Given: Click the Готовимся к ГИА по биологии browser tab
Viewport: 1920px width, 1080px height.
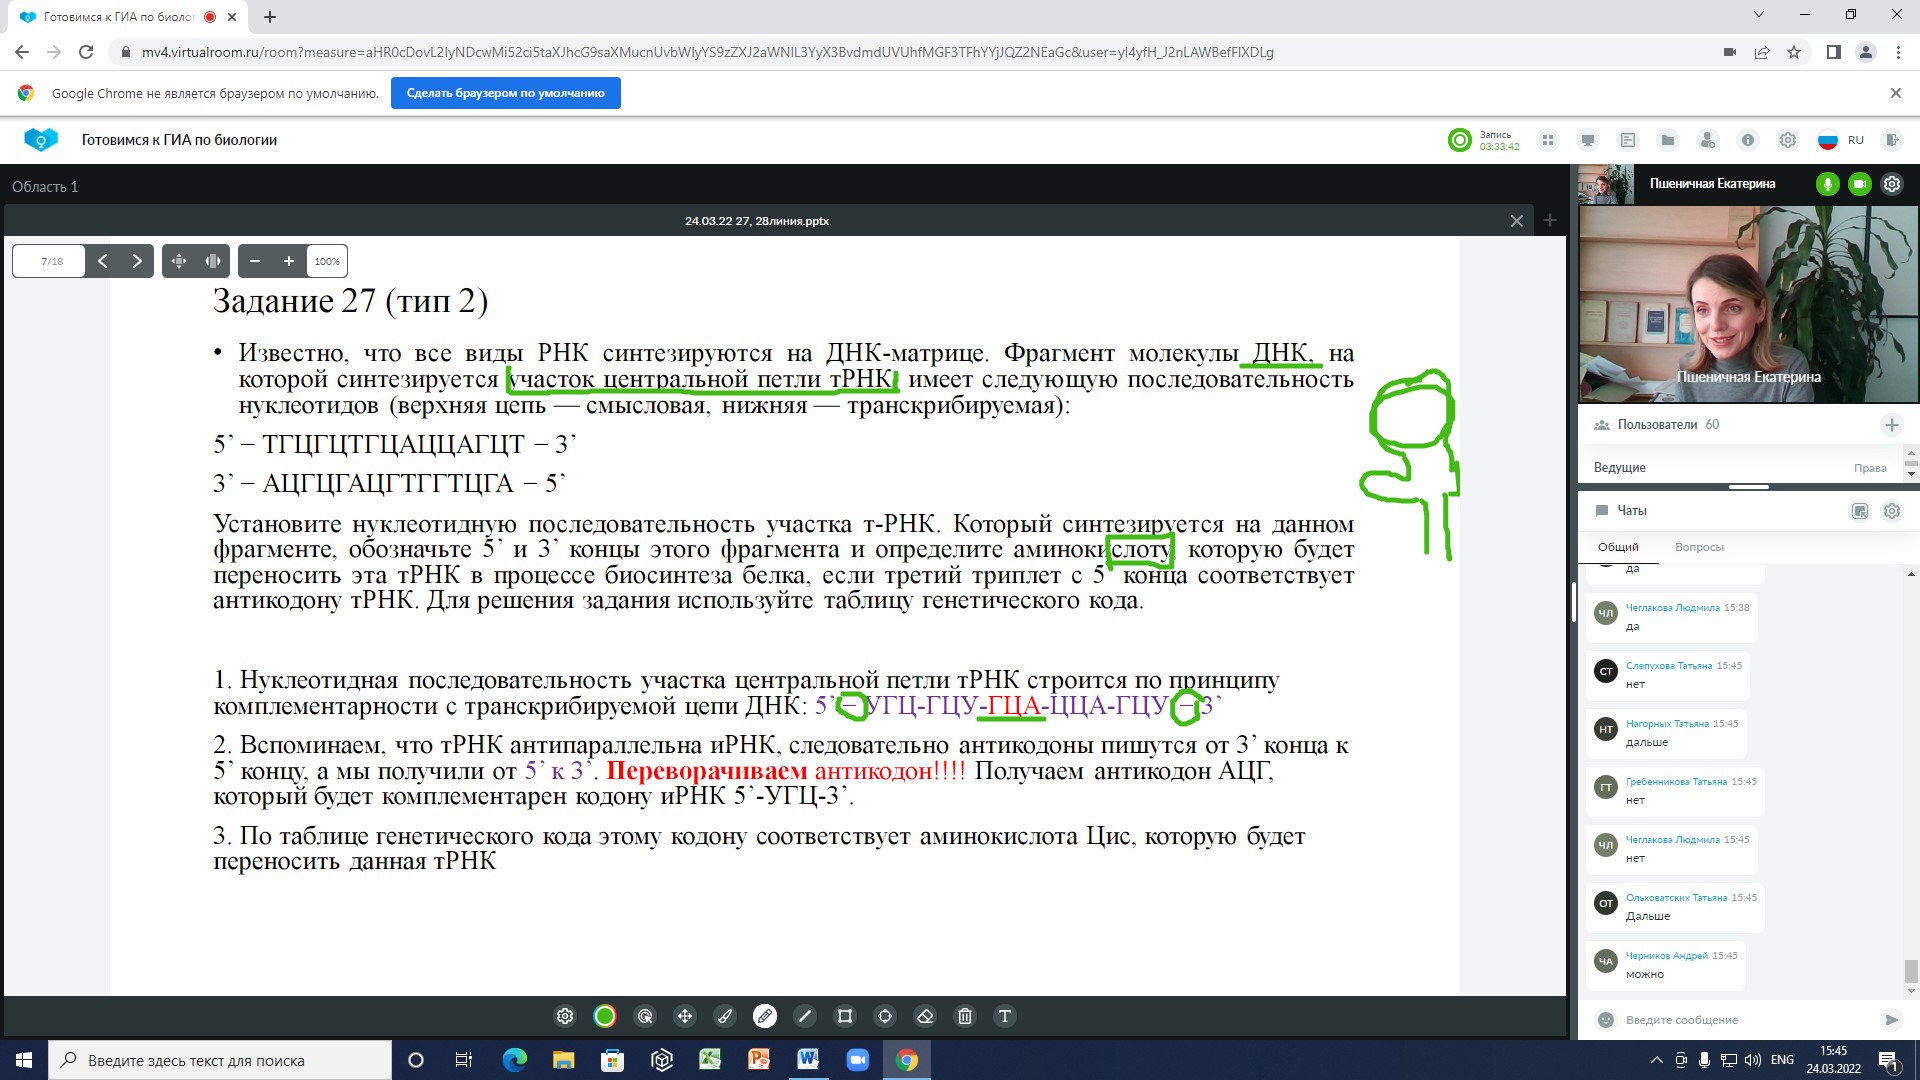Looking at the screenshot, I should (x=130, y=17).
